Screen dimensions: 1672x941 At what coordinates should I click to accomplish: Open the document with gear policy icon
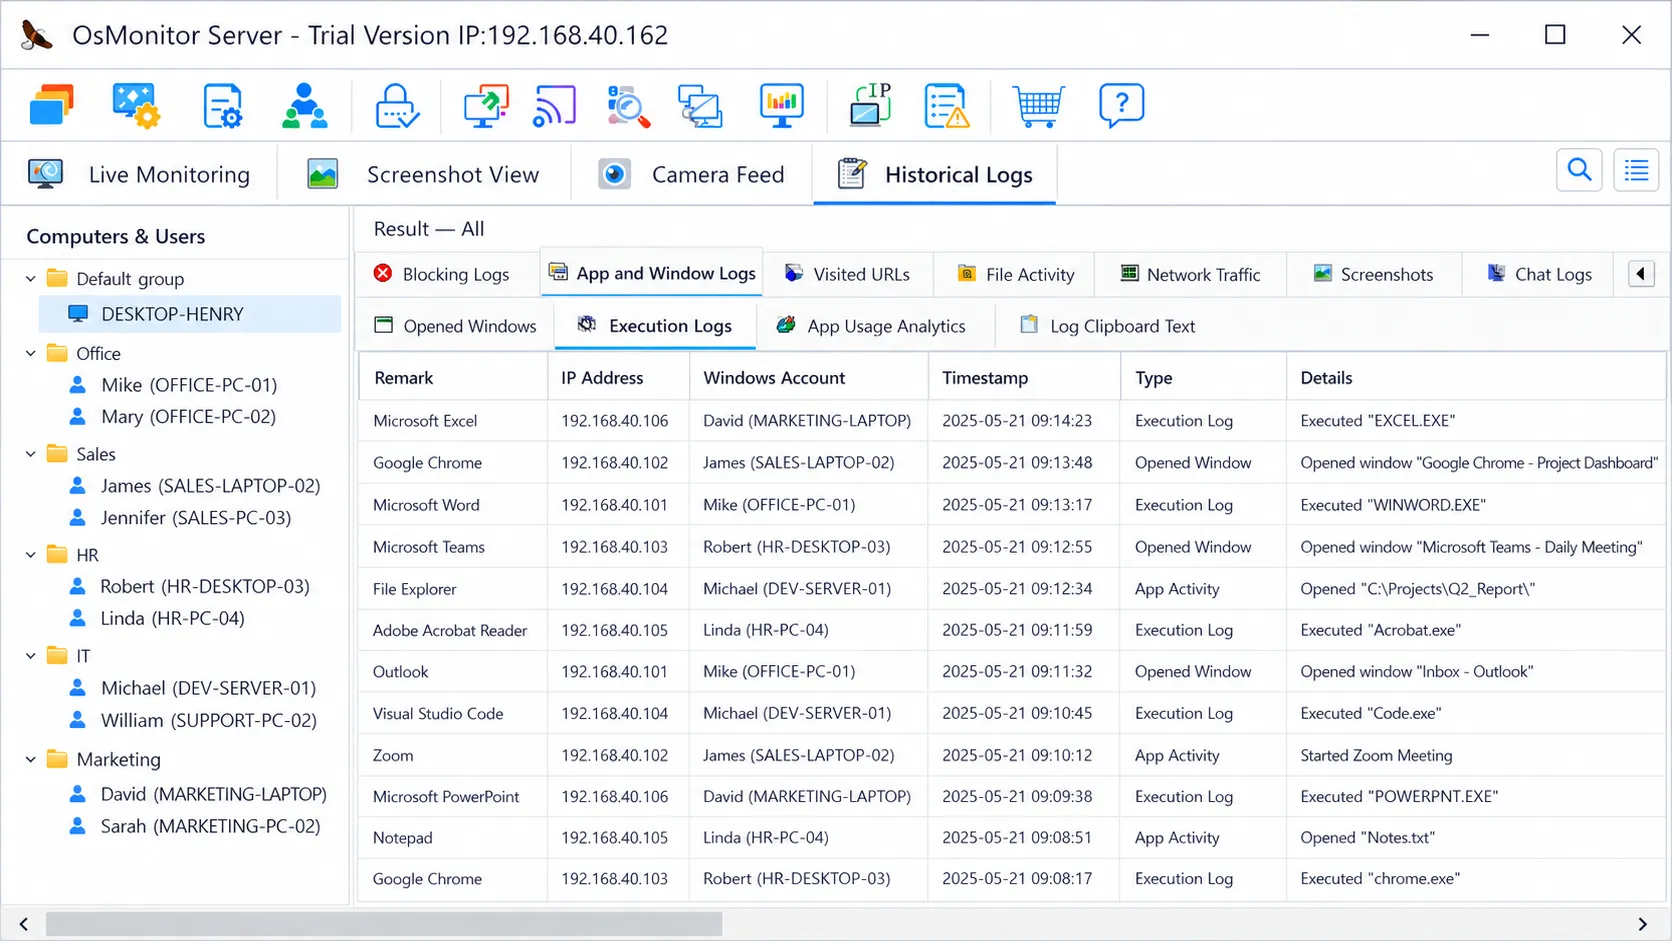221,105
